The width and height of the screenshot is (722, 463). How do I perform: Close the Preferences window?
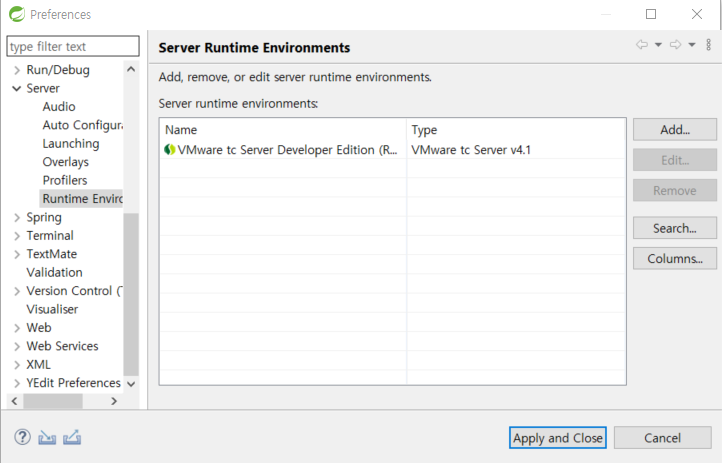(697, 14)
